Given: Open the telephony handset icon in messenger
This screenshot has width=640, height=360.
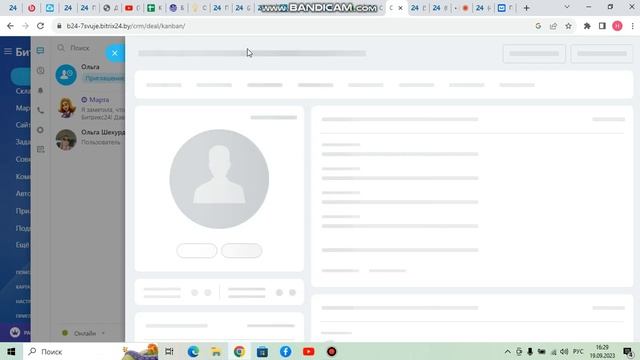Looking at the screenshot, I should [x=40, y=110].
